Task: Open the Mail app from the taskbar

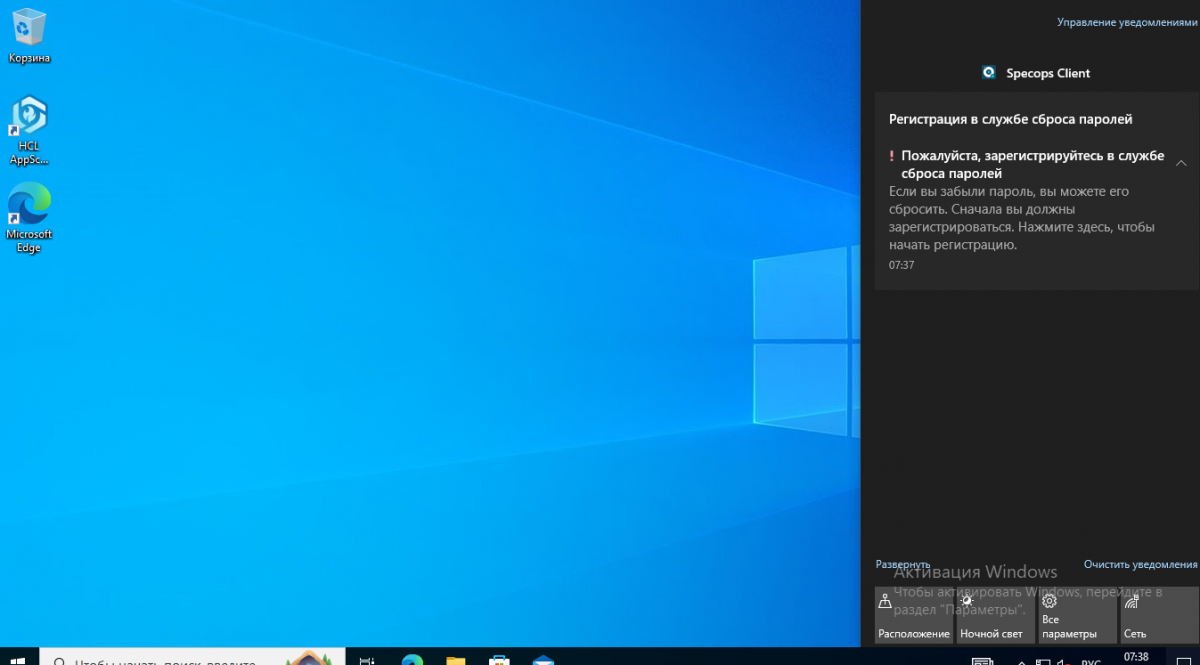Action: tap(543, 658)
